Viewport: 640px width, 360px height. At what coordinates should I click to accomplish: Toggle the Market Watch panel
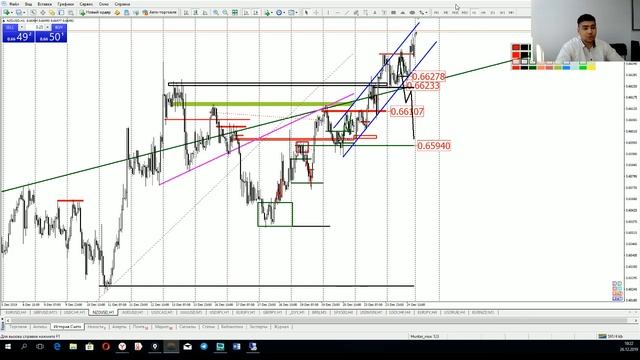click(33, 12)
